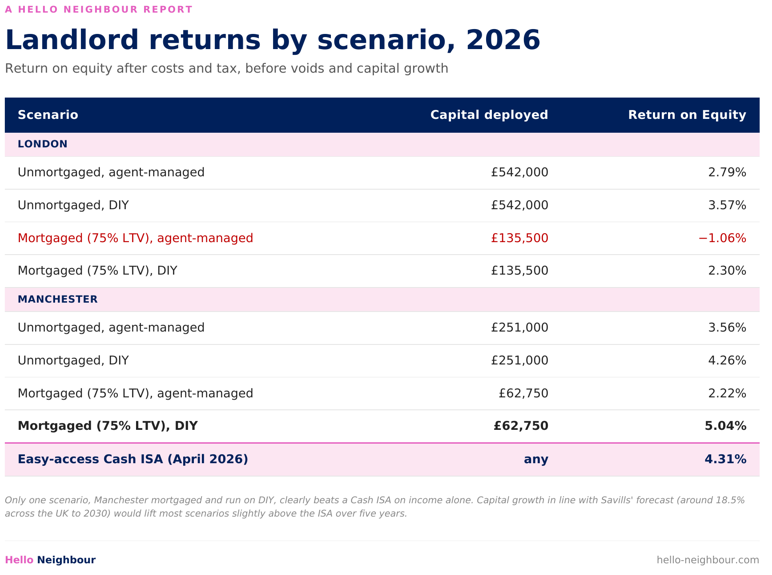Click the Scenario column header

(x=48, y=115)
